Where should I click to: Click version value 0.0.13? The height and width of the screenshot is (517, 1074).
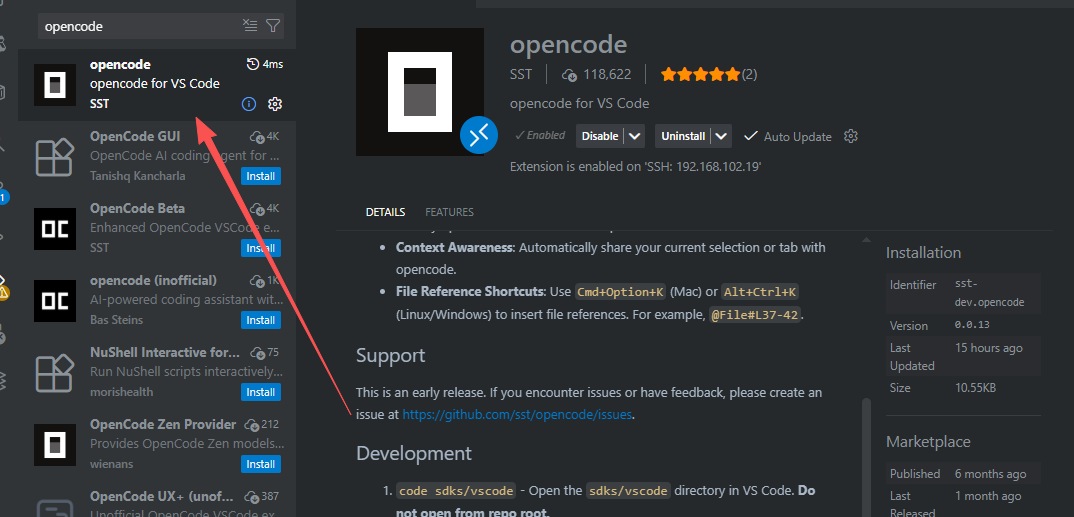[972, 325]
